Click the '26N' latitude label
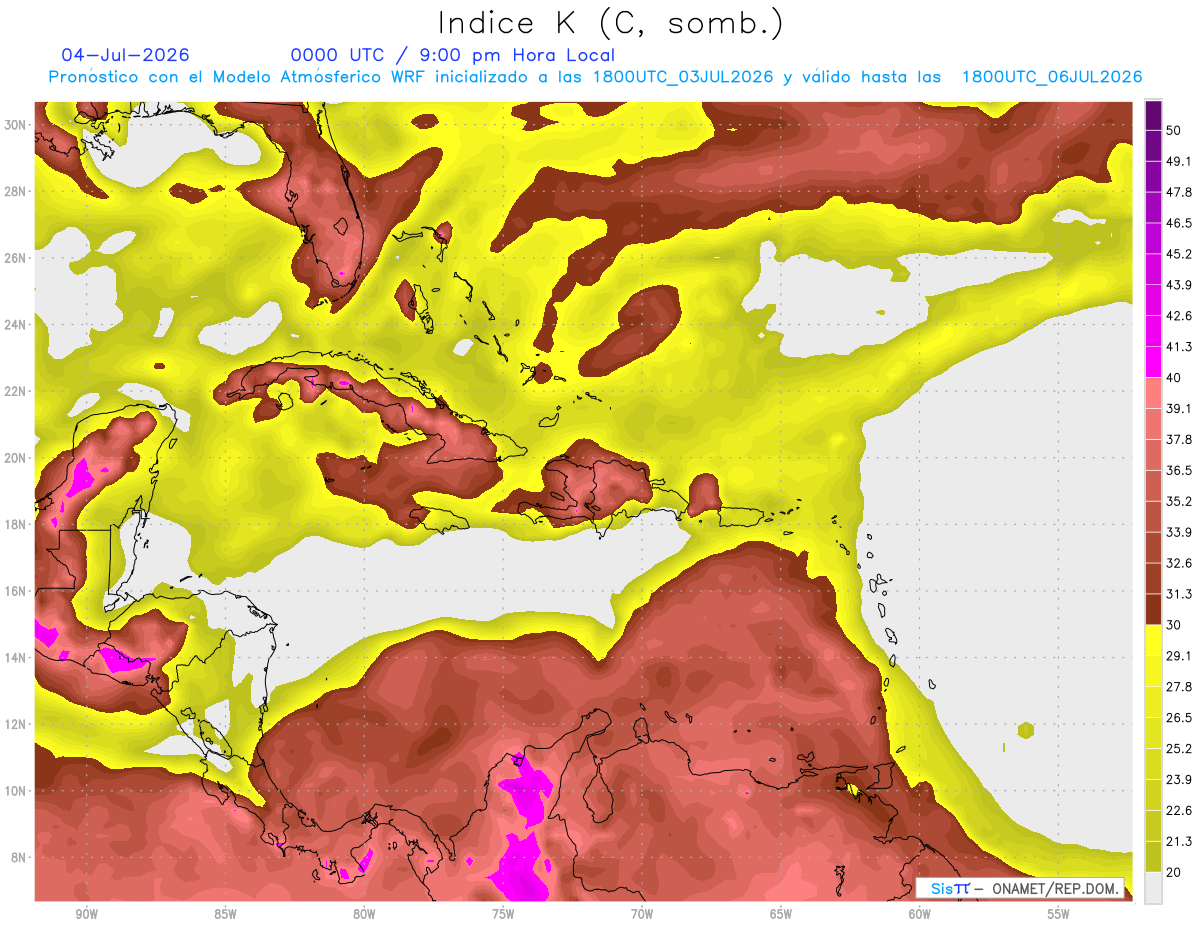The width and height of the screenshot is (1200, 927). tap(16, 258)
